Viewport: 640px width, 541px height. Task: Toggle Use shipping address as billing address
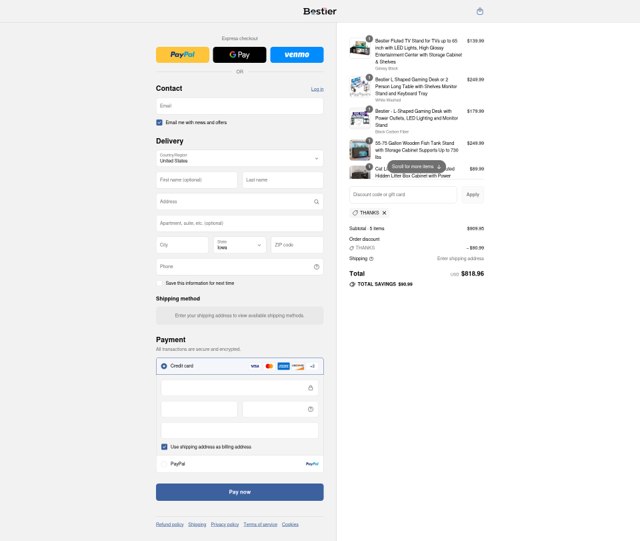coord(164,447)
